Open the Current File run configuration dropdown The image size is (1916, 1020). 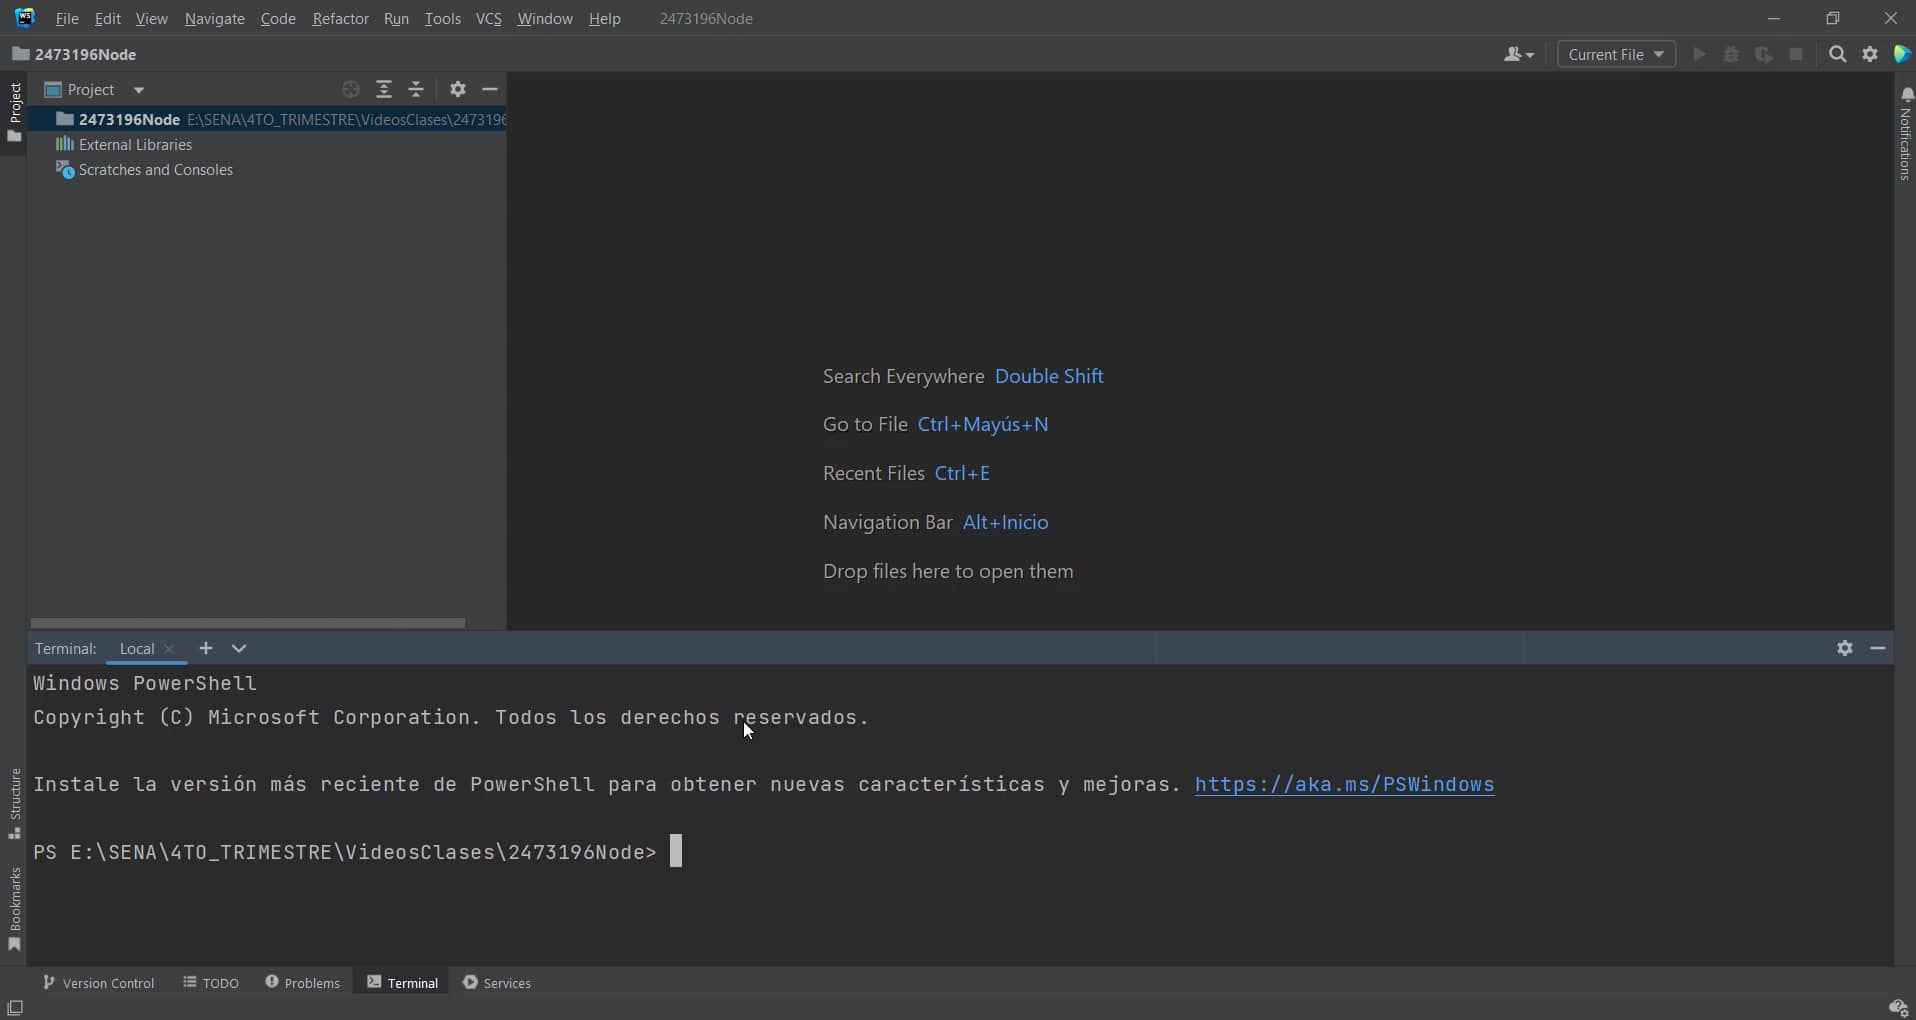[1614, 54]
